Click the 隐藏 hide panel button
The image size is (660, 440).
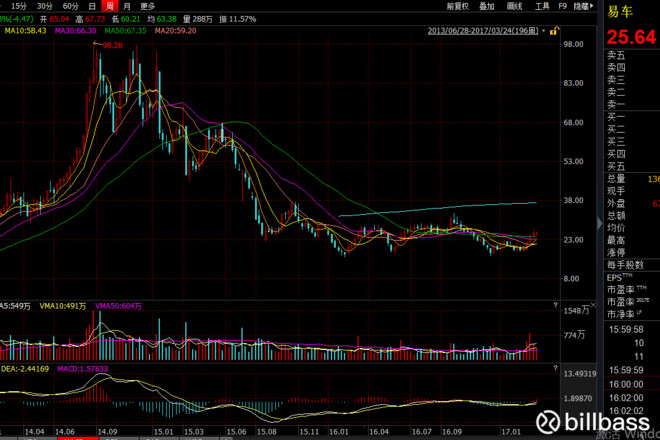tap(588, 5)
